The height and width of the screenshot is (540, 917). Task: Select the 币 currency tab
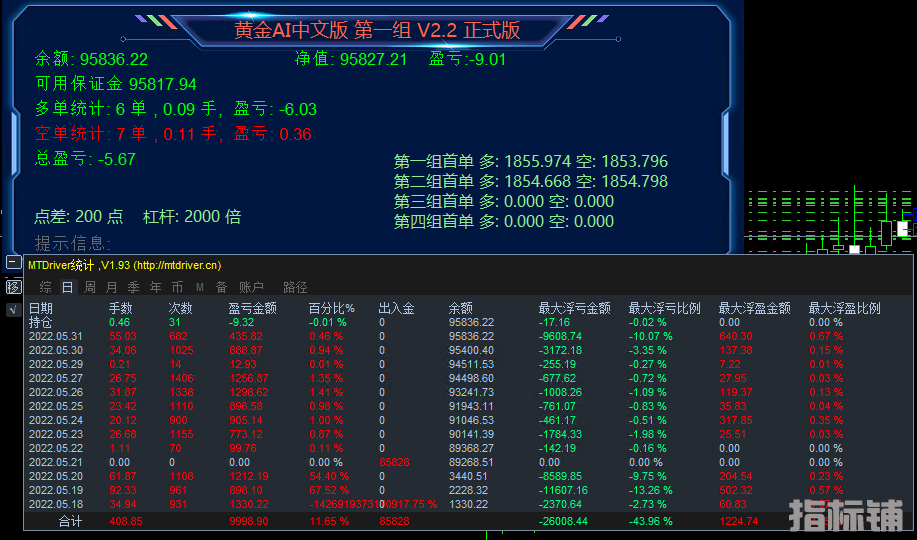[x=177, y=287]
